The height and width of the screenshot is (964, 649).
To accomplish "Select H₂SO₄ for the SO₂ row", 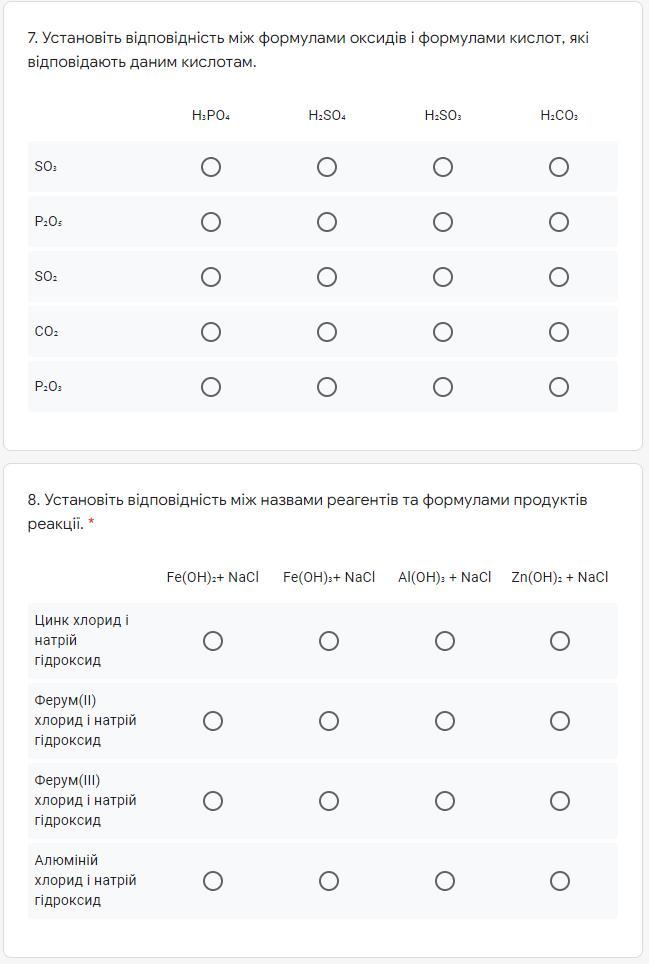I will pyautogui.click(x=327, y=277).
